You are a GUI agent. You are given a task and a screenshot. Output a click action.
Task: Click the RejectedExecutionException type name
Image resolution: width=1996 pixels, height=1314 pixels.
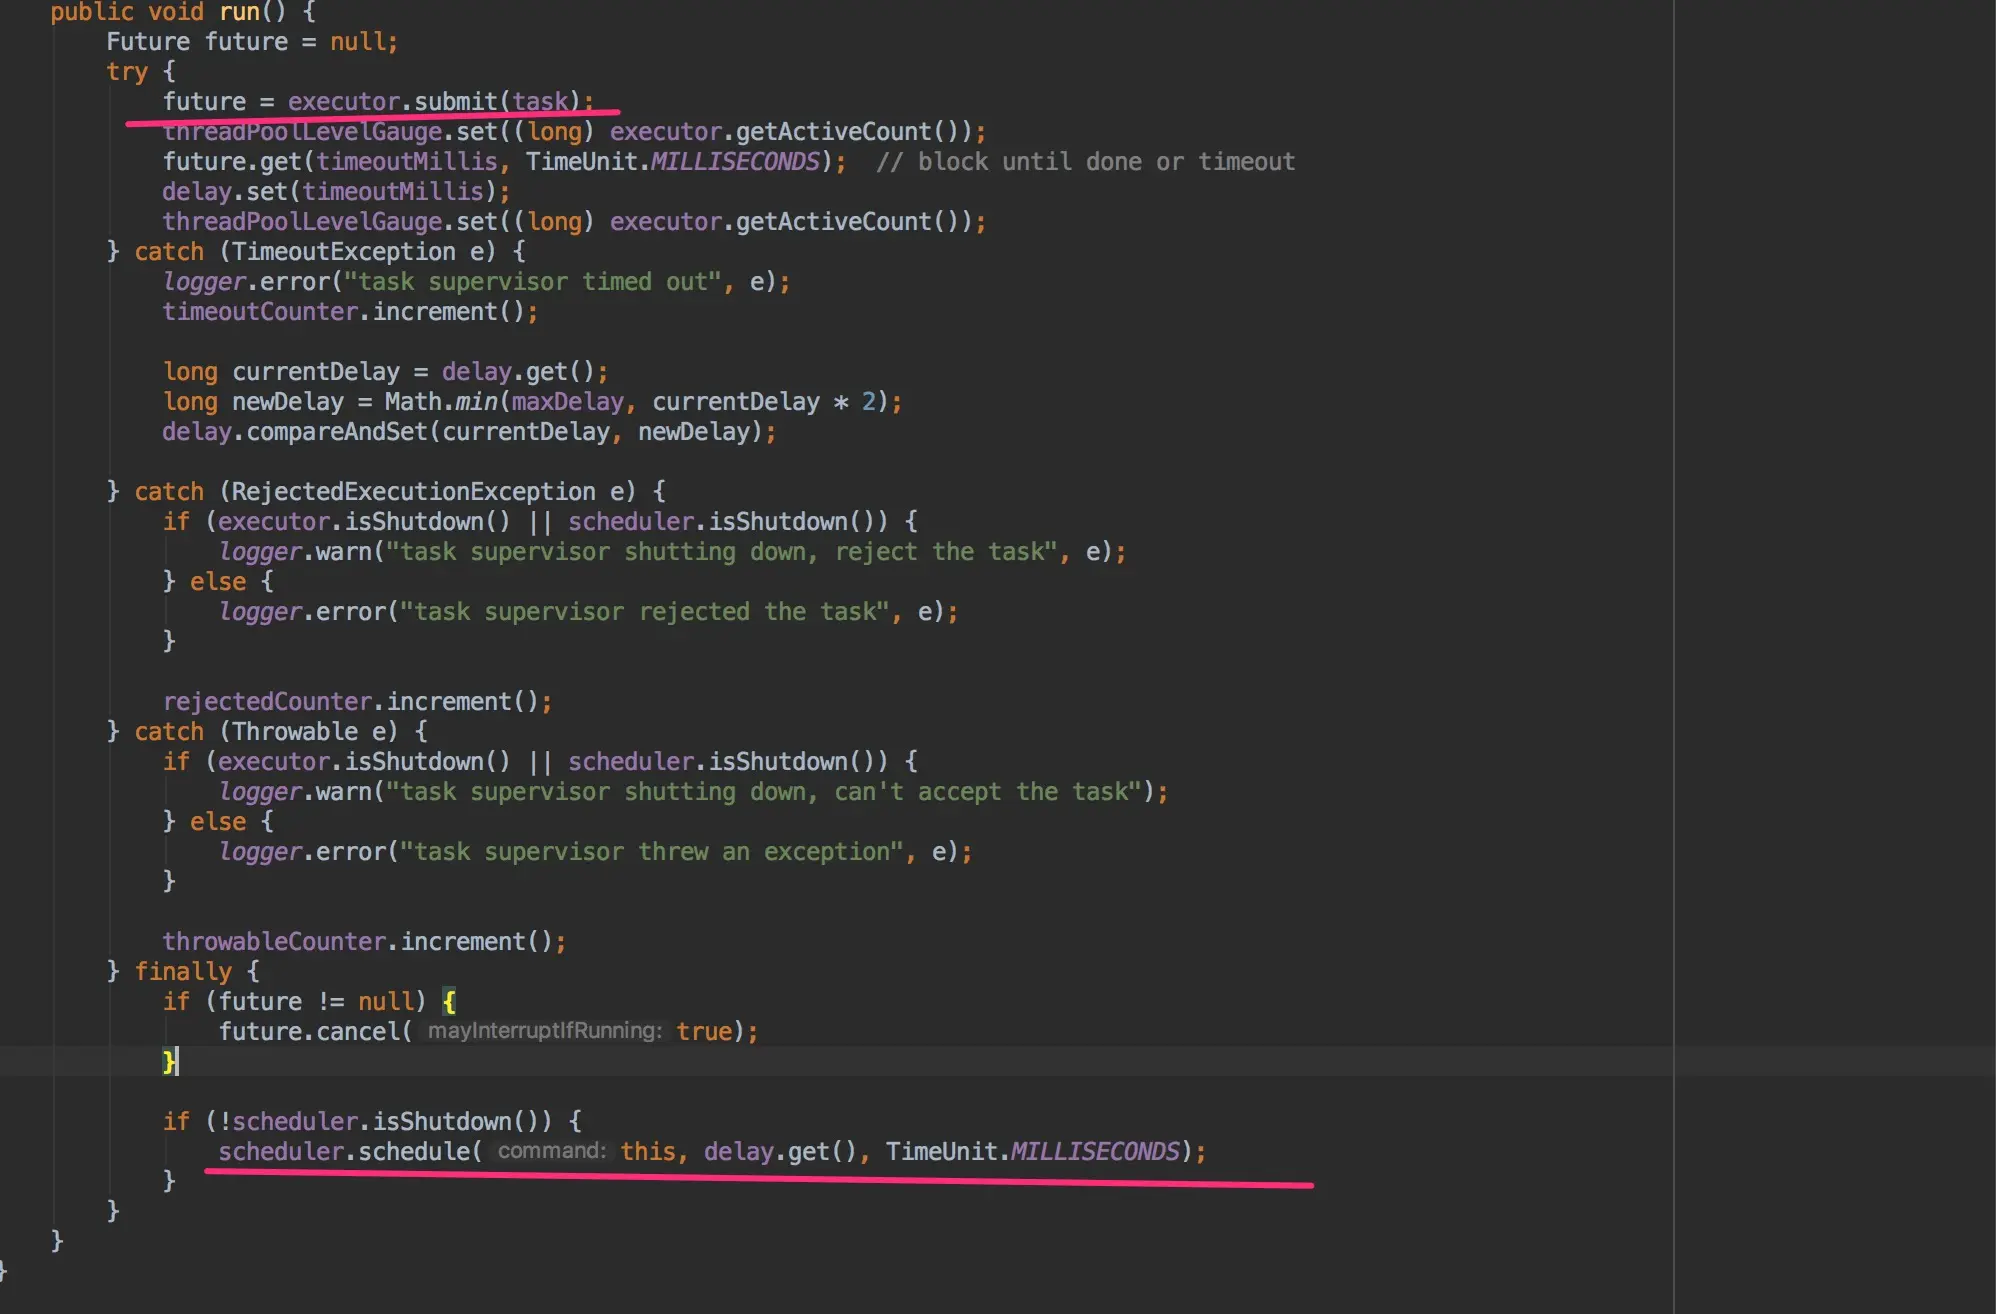(413, 492)
